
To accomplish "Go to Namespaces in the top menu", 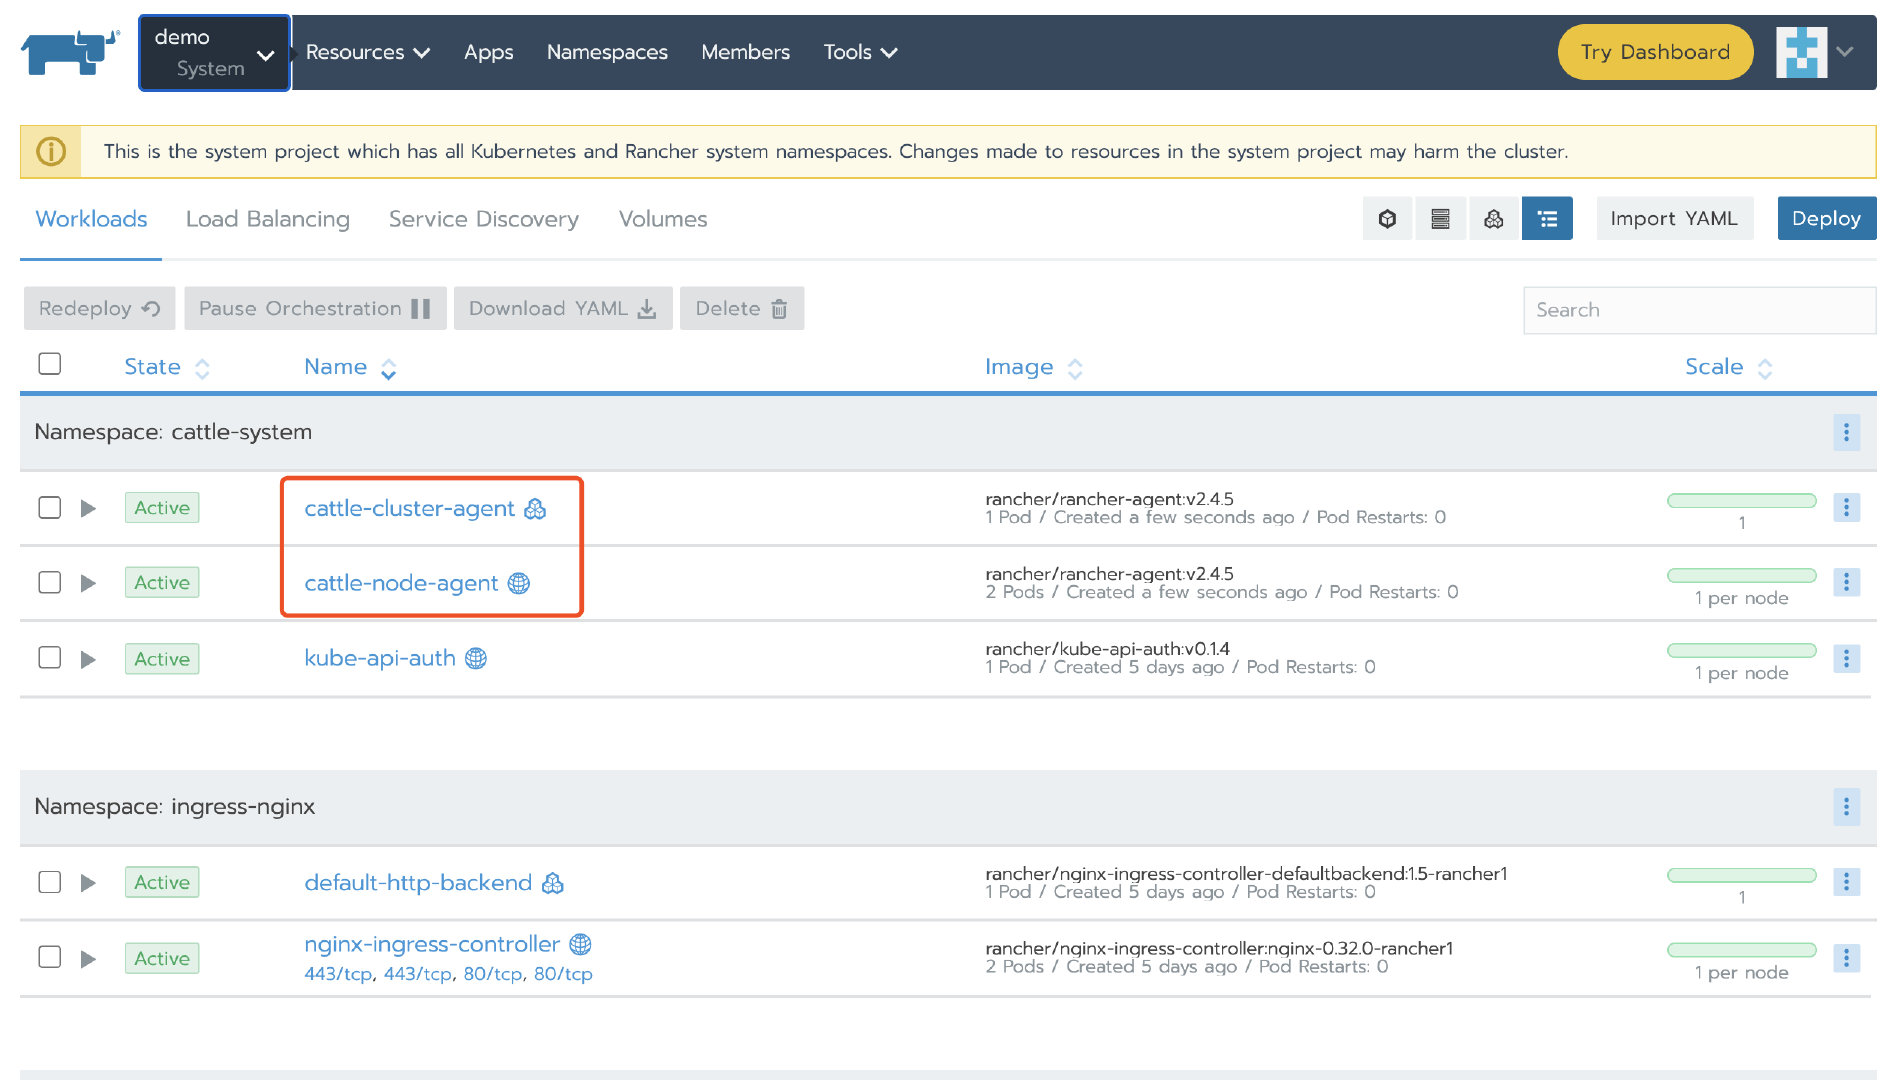I will click(x=607, y=52).
